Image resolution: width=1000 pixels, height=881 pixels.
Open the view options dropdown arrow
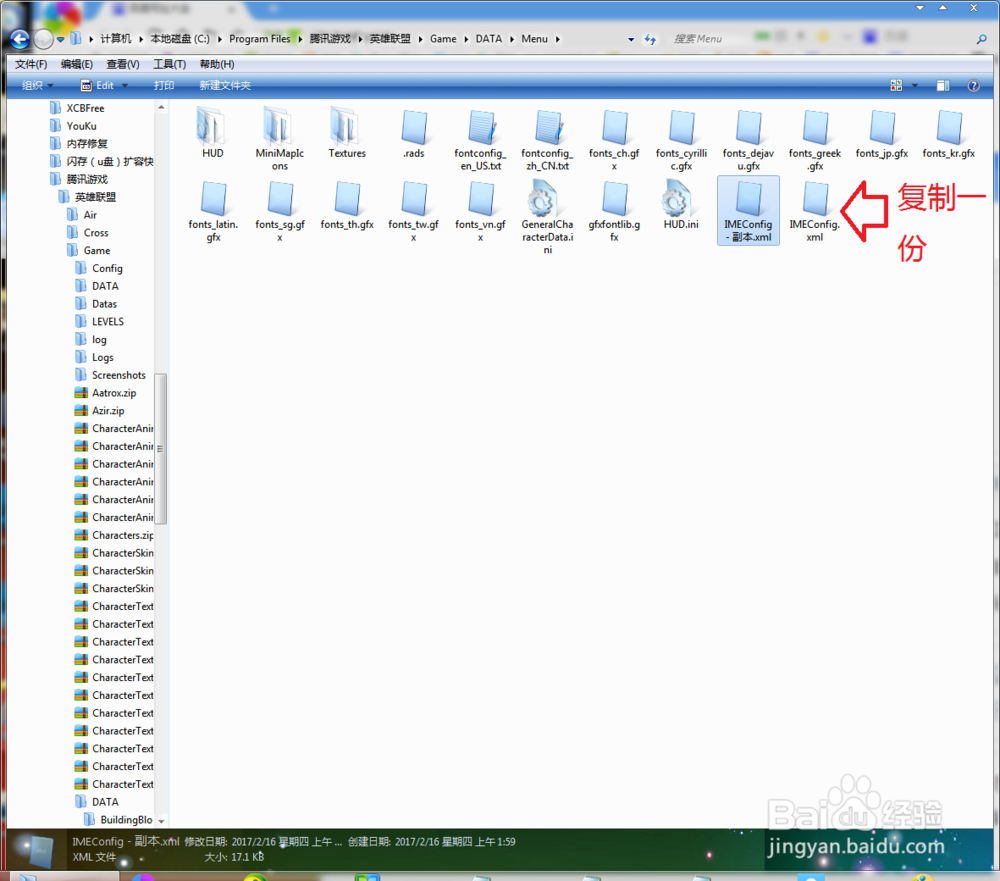point(915,85)
